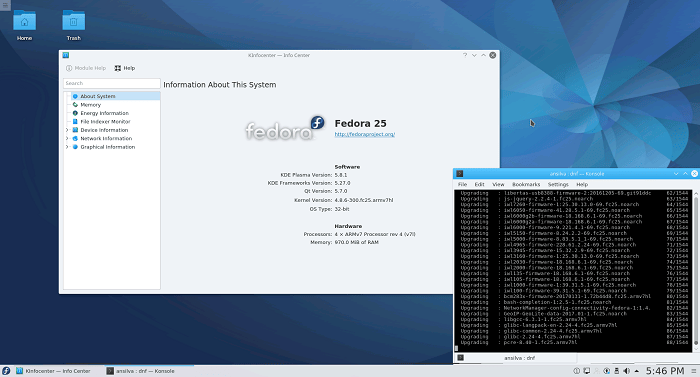Screen dimensions: 700x377
Task: Select the Memory module in the sidebar
Action: pyautogui.click(x=91, y=105)
